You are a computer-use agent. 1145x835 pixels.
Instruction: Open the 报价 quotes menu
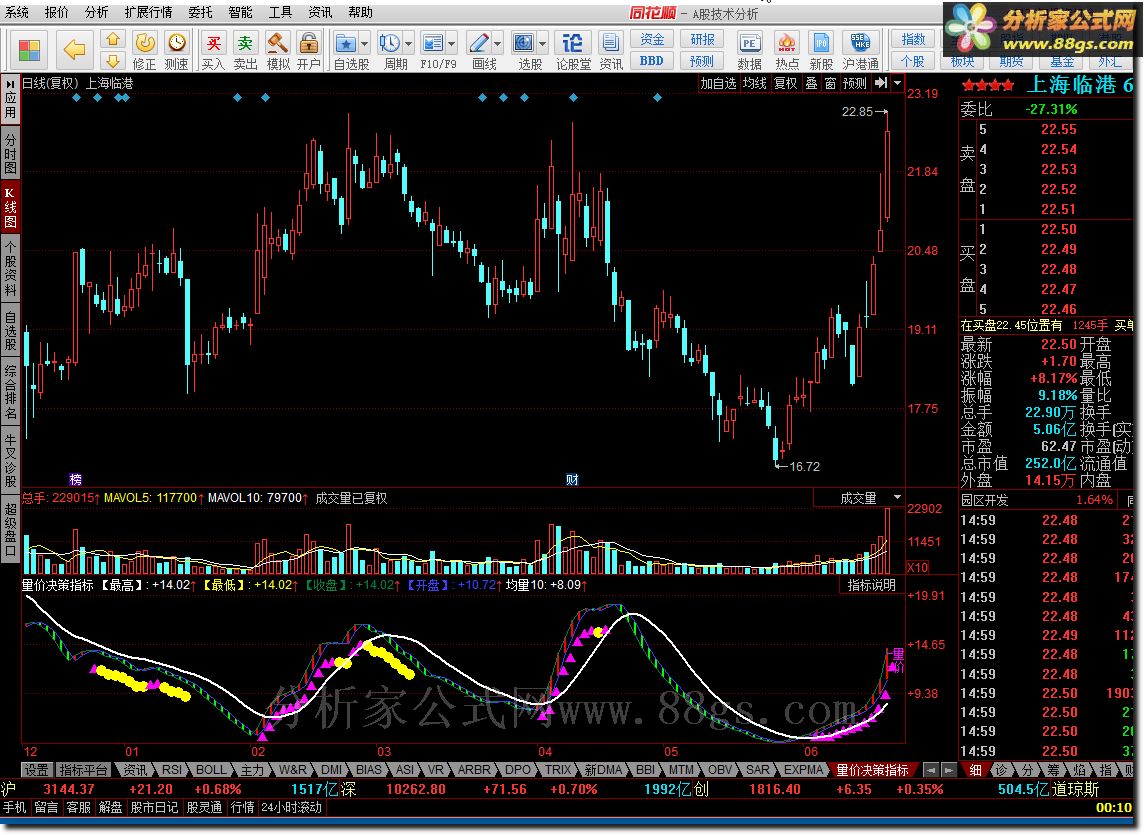[x=56, y=12]
